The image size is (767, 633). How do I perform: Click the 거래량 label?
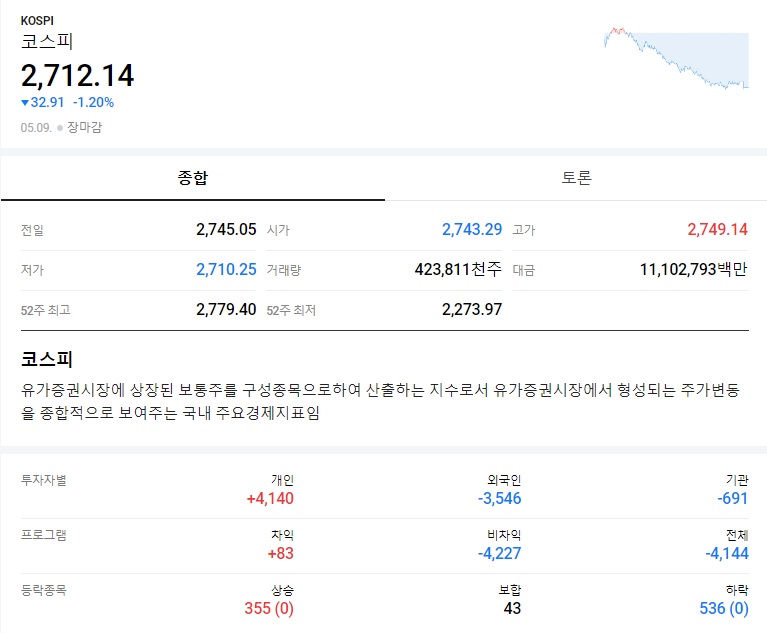pos(284,270)
